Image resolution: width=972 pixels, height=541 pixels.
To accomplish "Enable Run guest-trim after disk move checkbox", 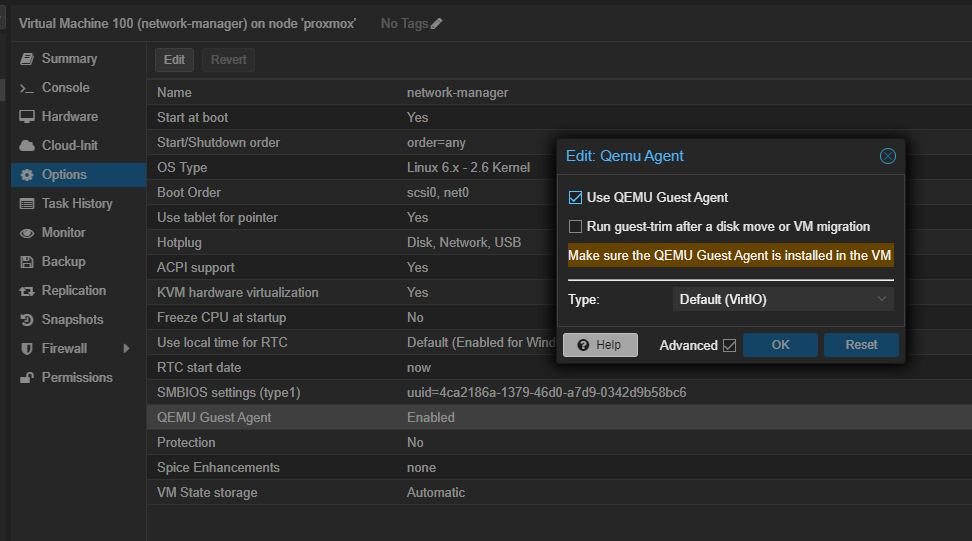I will 575,227.
